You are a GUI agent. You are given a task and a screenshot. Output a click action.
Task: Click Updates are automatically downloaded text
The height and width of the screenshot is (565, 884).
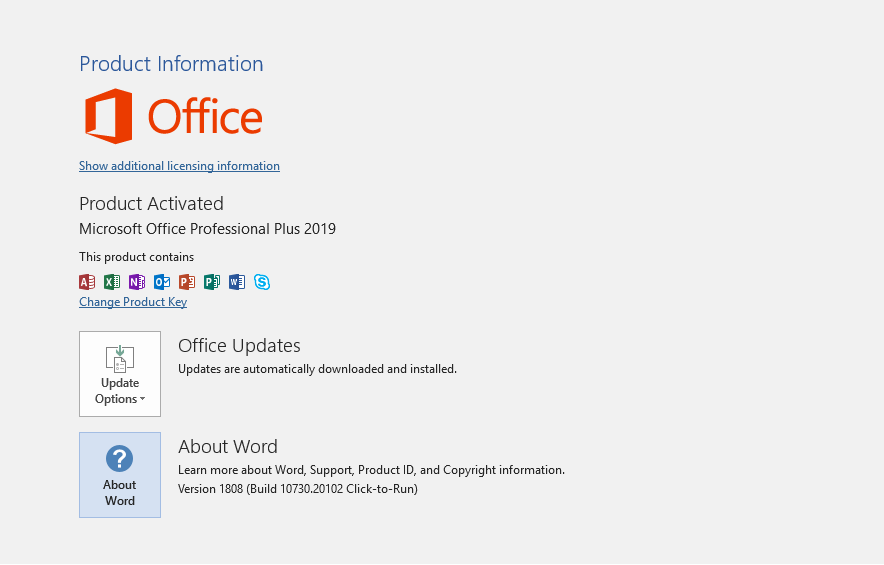click(317, 369)
